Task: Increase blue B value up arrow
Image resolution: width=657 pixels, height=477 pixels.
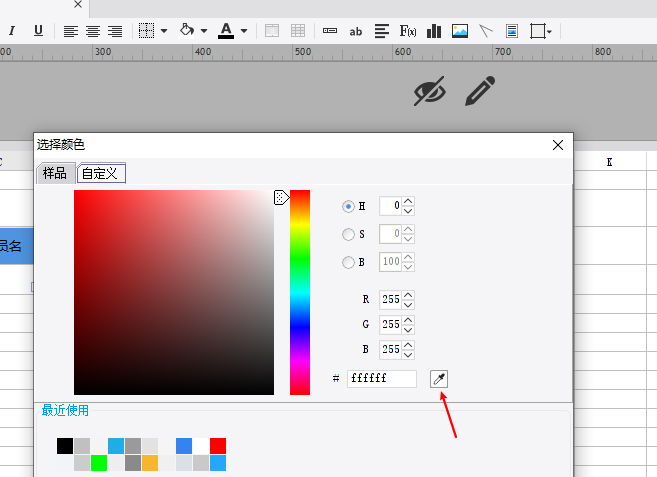Action: point(408,345)
